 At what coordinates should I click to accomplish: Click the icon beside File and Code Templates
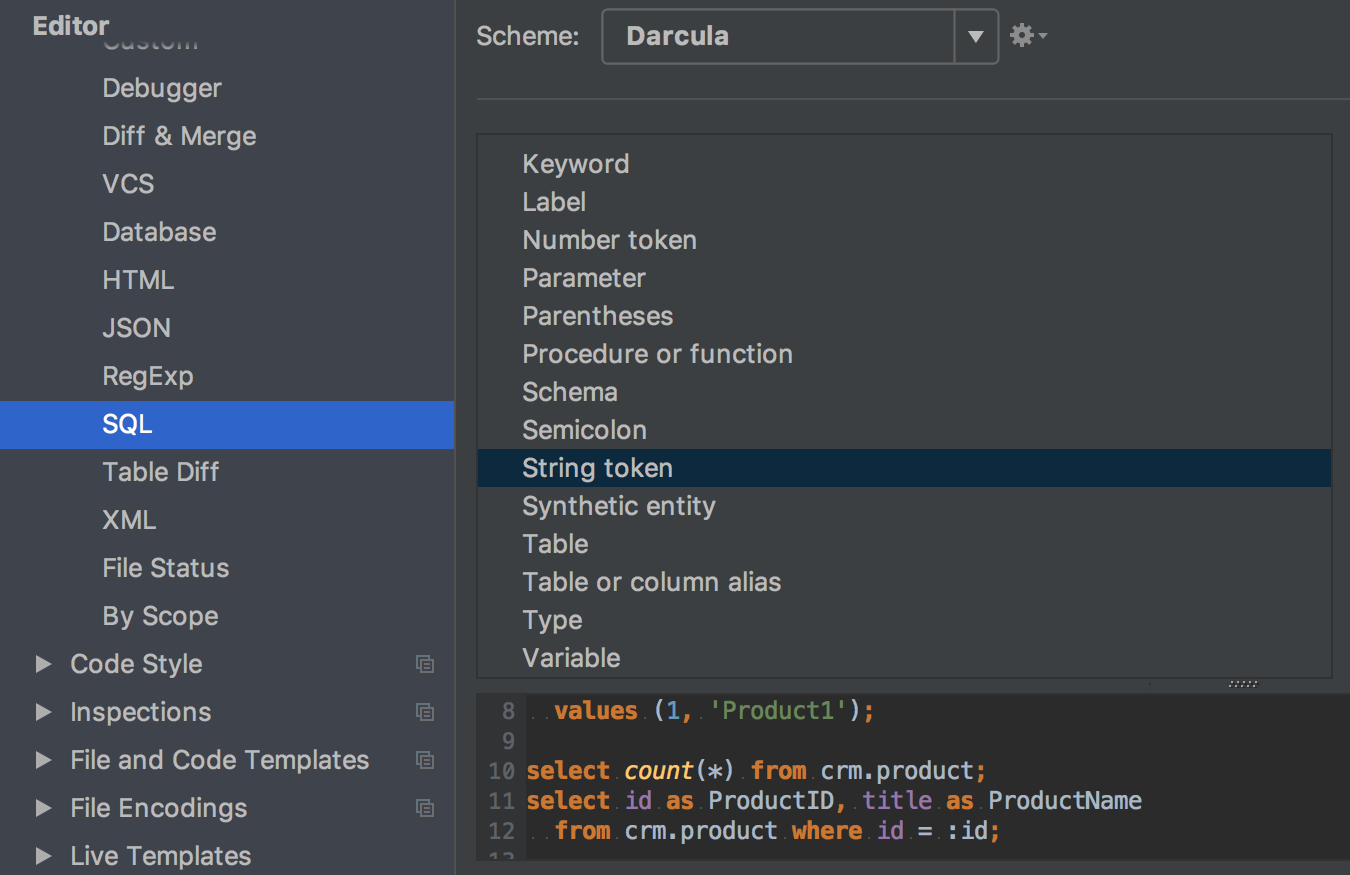point(425,760)
